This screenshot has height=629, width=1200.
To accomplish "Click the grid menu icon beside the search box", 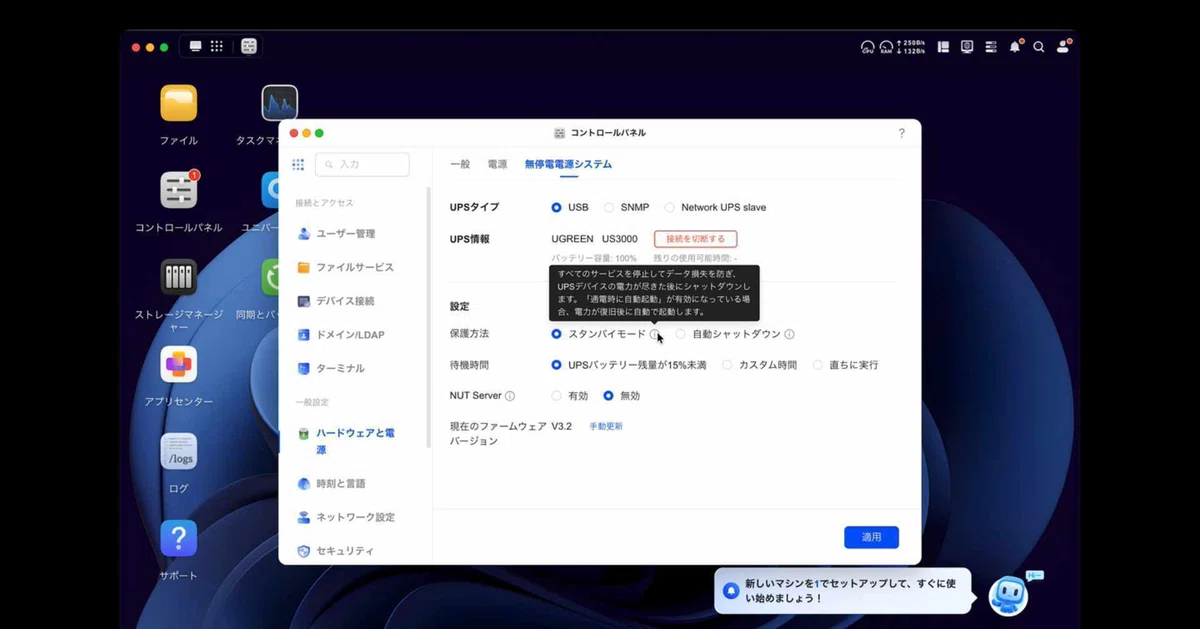I will tap(298, 165).
